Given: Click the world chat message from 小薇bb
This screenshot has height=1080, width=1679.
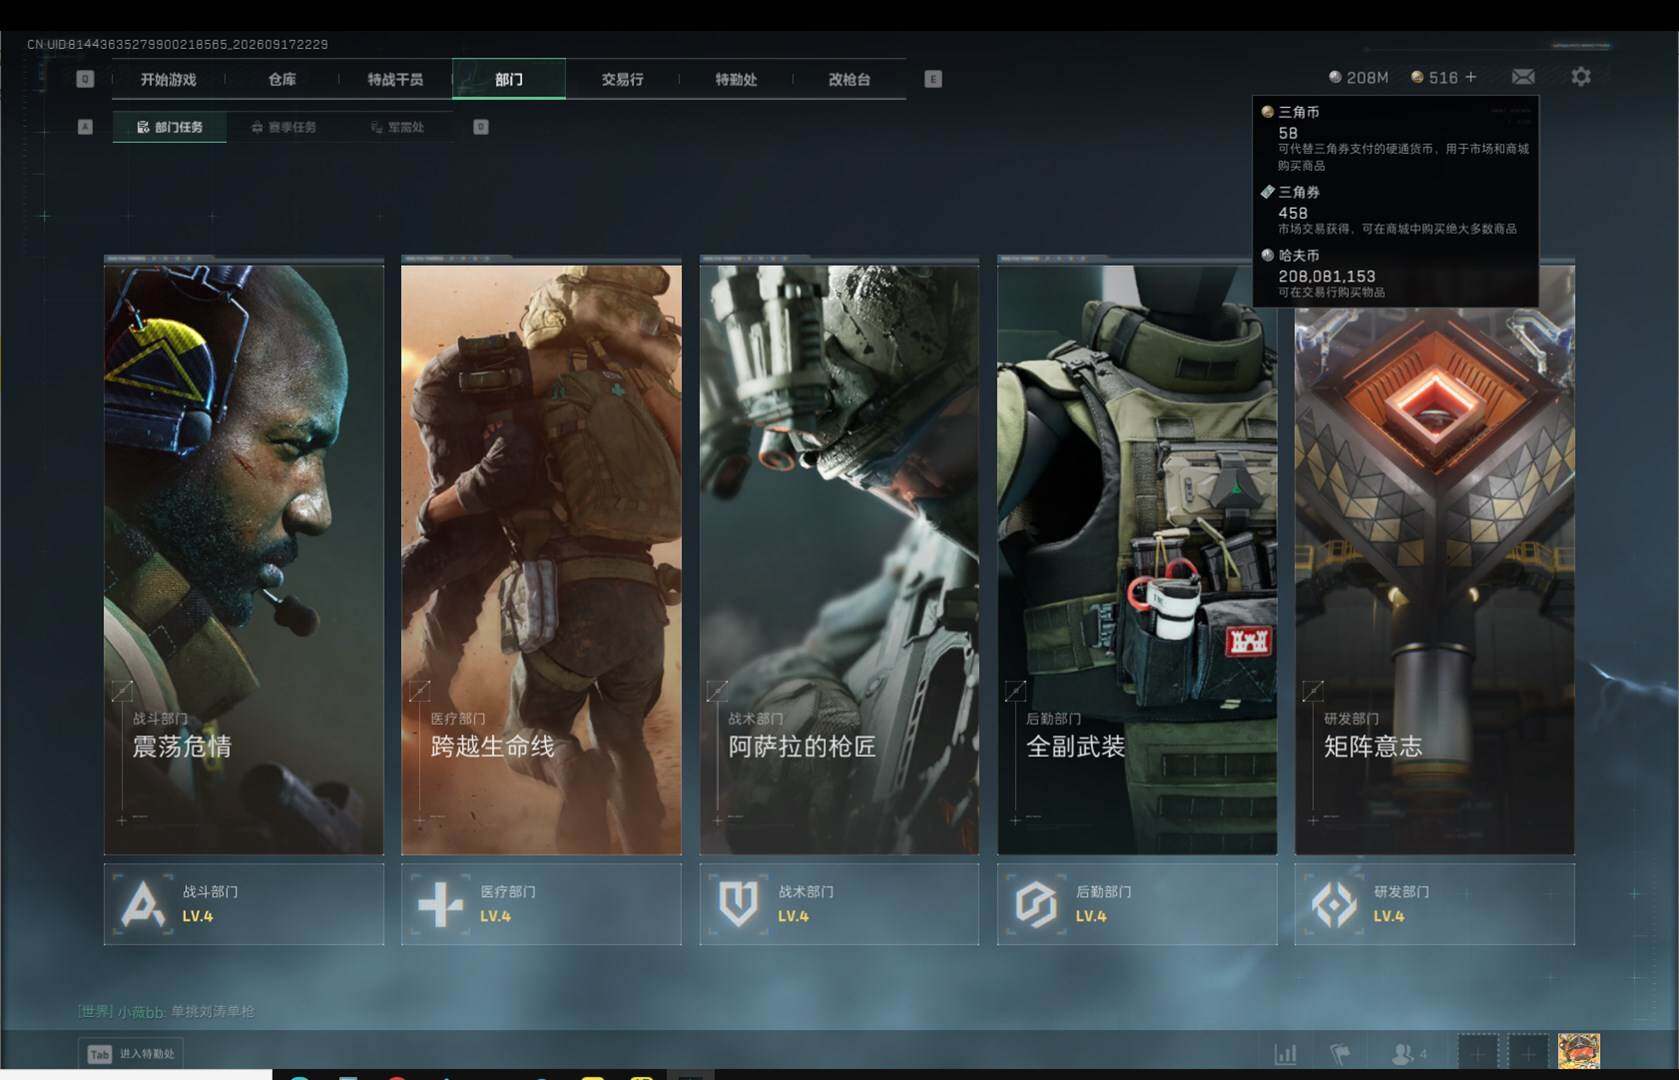Looking at the screenshot, I should click(166, 1012).
